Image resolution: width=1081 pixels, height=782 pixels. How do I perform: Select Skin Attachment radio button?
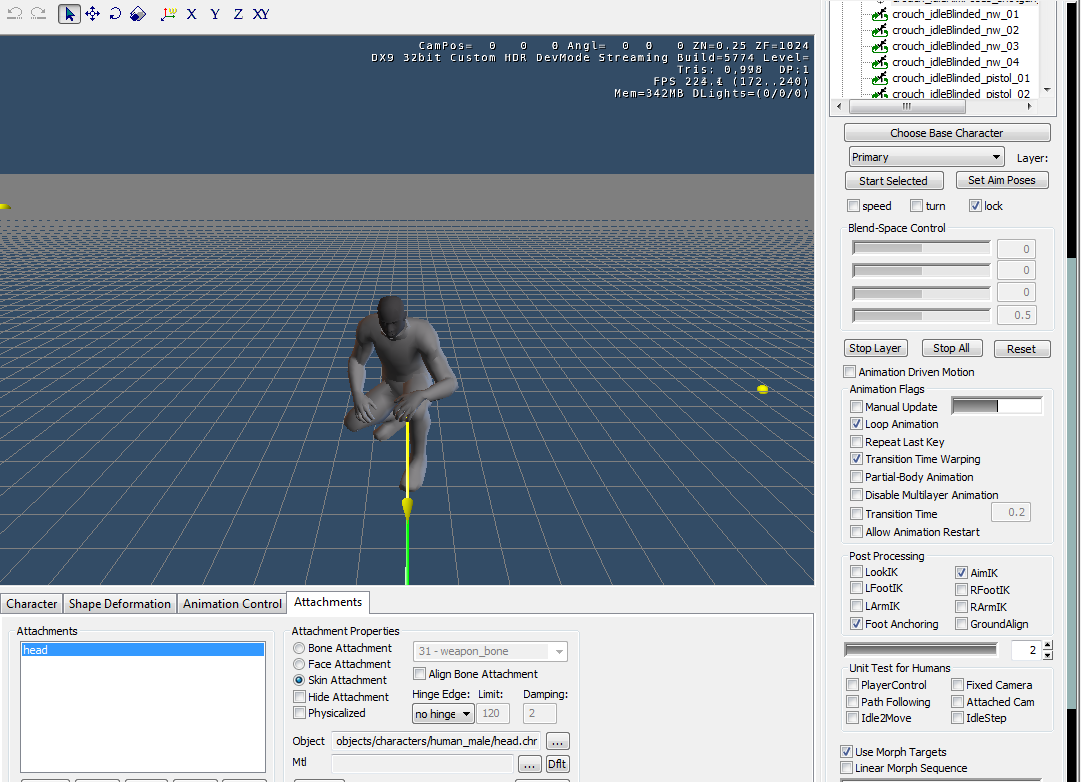(299, 680)
